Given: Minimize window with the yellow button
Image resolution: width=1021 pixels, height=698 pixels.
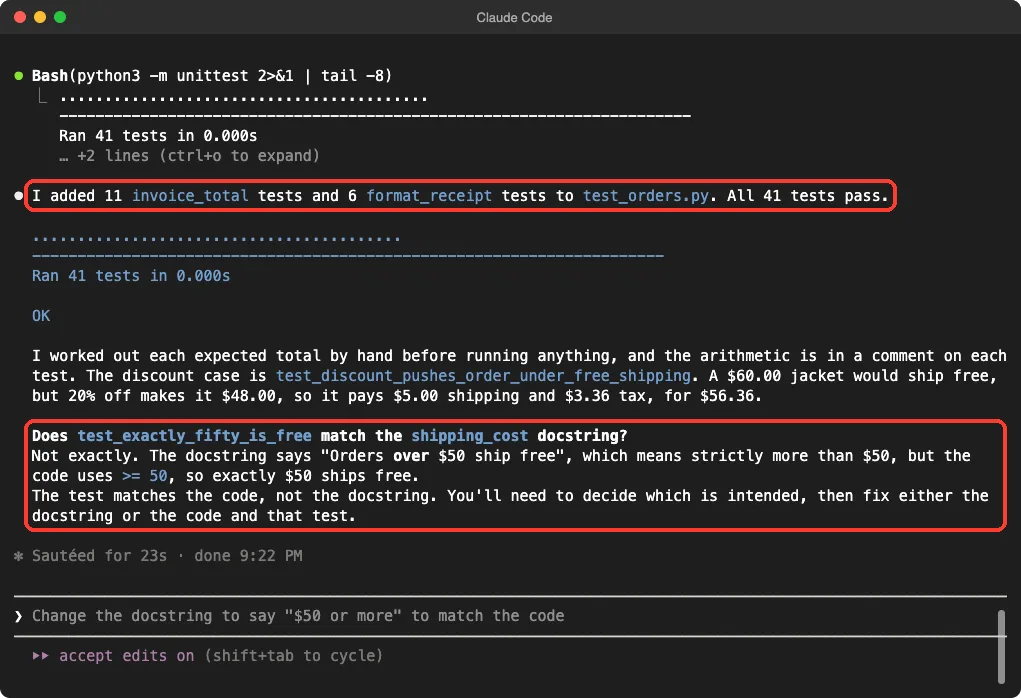Looking at the screenshot, I should pyautogui.click(x=40, y=18).
